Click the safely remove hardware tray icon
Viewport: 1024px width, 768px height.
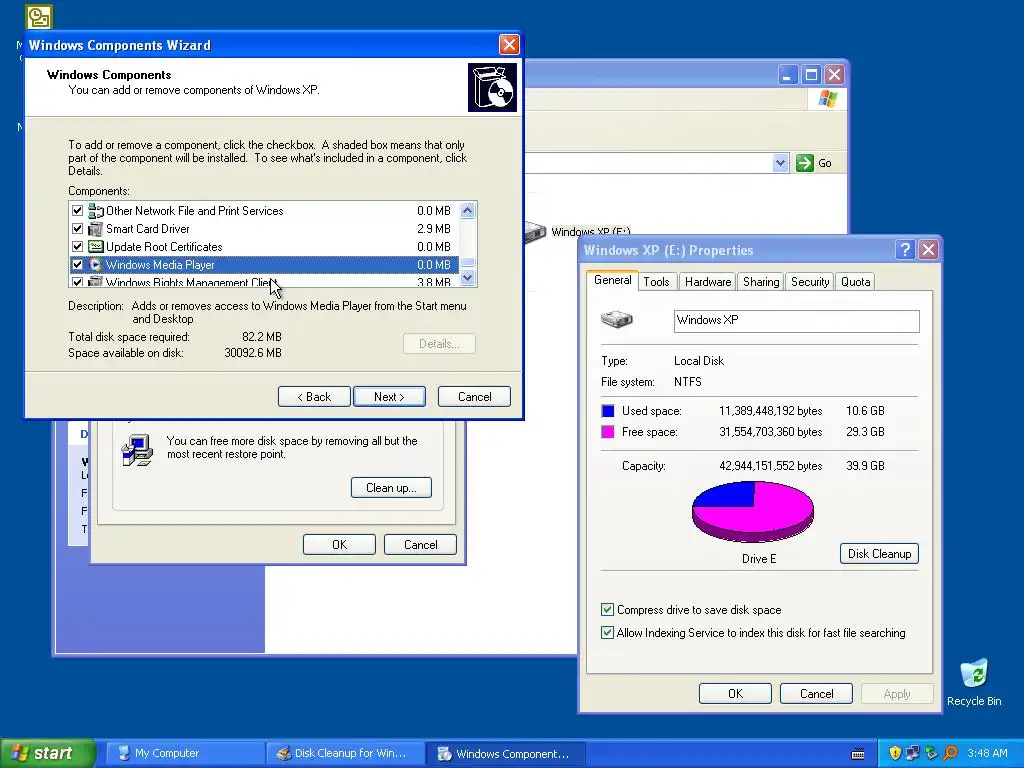click(931, 753)
